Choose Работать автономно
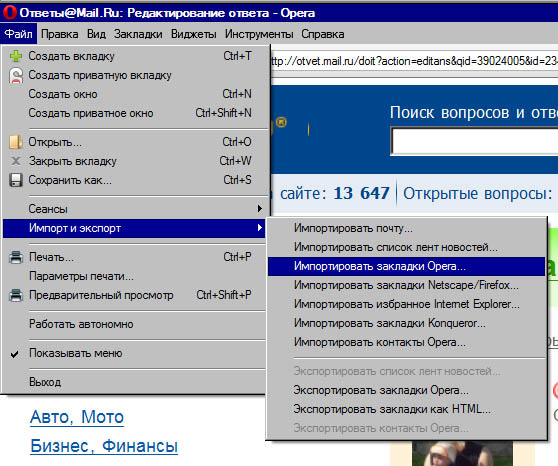The height and width of the screenshot is (466, 558). 134,324
